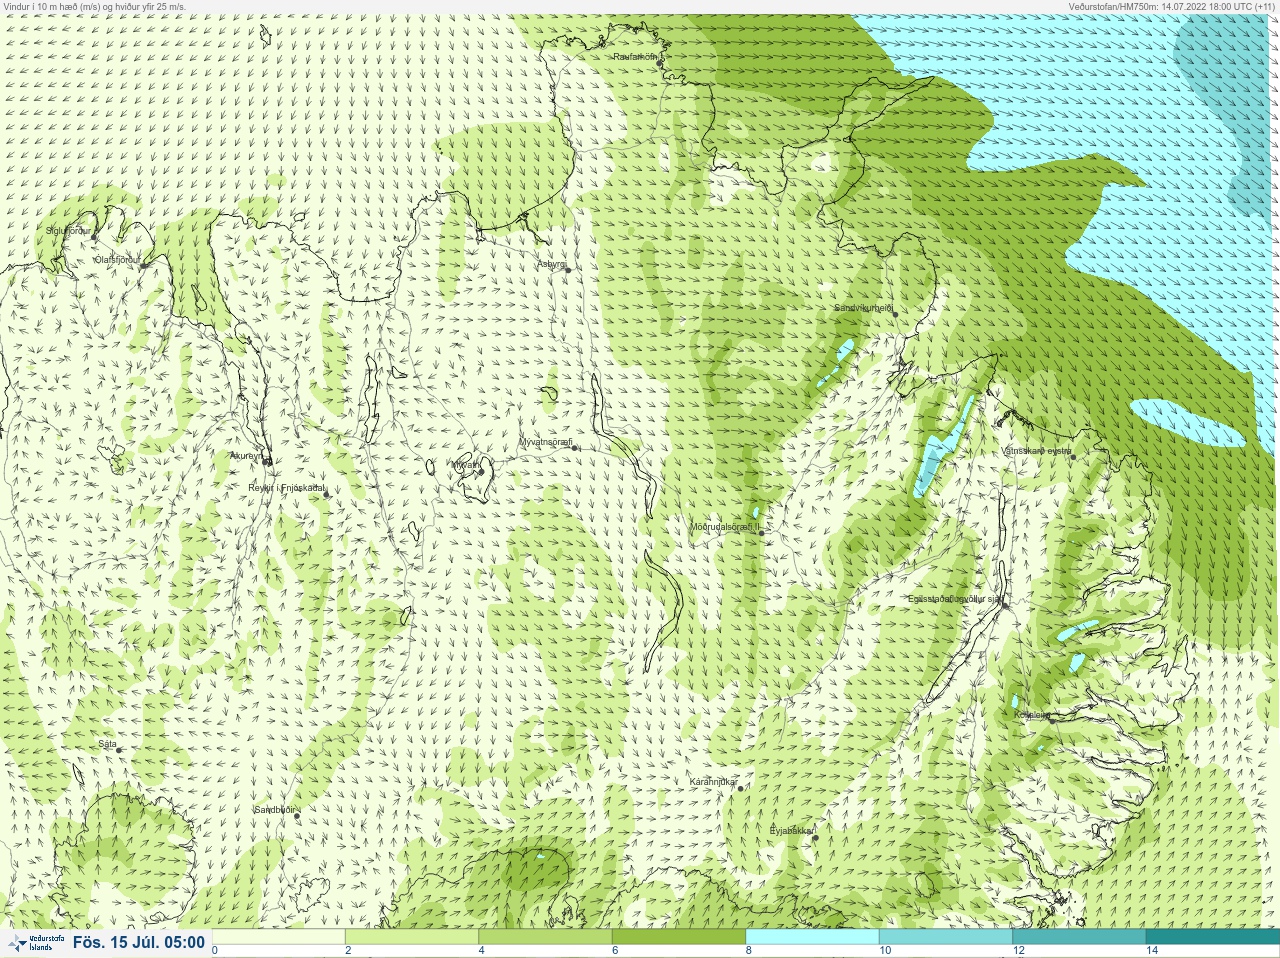Viewport: 1280px width, 958px height.
Task: Select the 12–14 m/s legend color
Action: [1078, 938]
